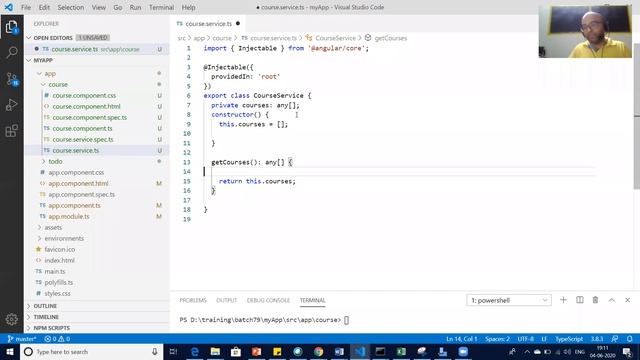Image resolution: width=640 pixels, height=360 pixels.
Task: Click the microphone icon in search box
Action: [x=155, y=352]
